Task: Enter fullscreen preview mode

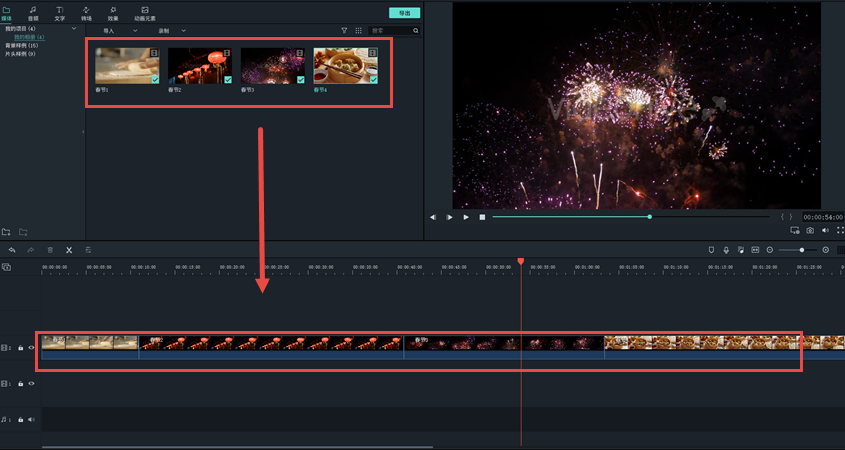Action: pyautogui.click(x=838, y=230)
